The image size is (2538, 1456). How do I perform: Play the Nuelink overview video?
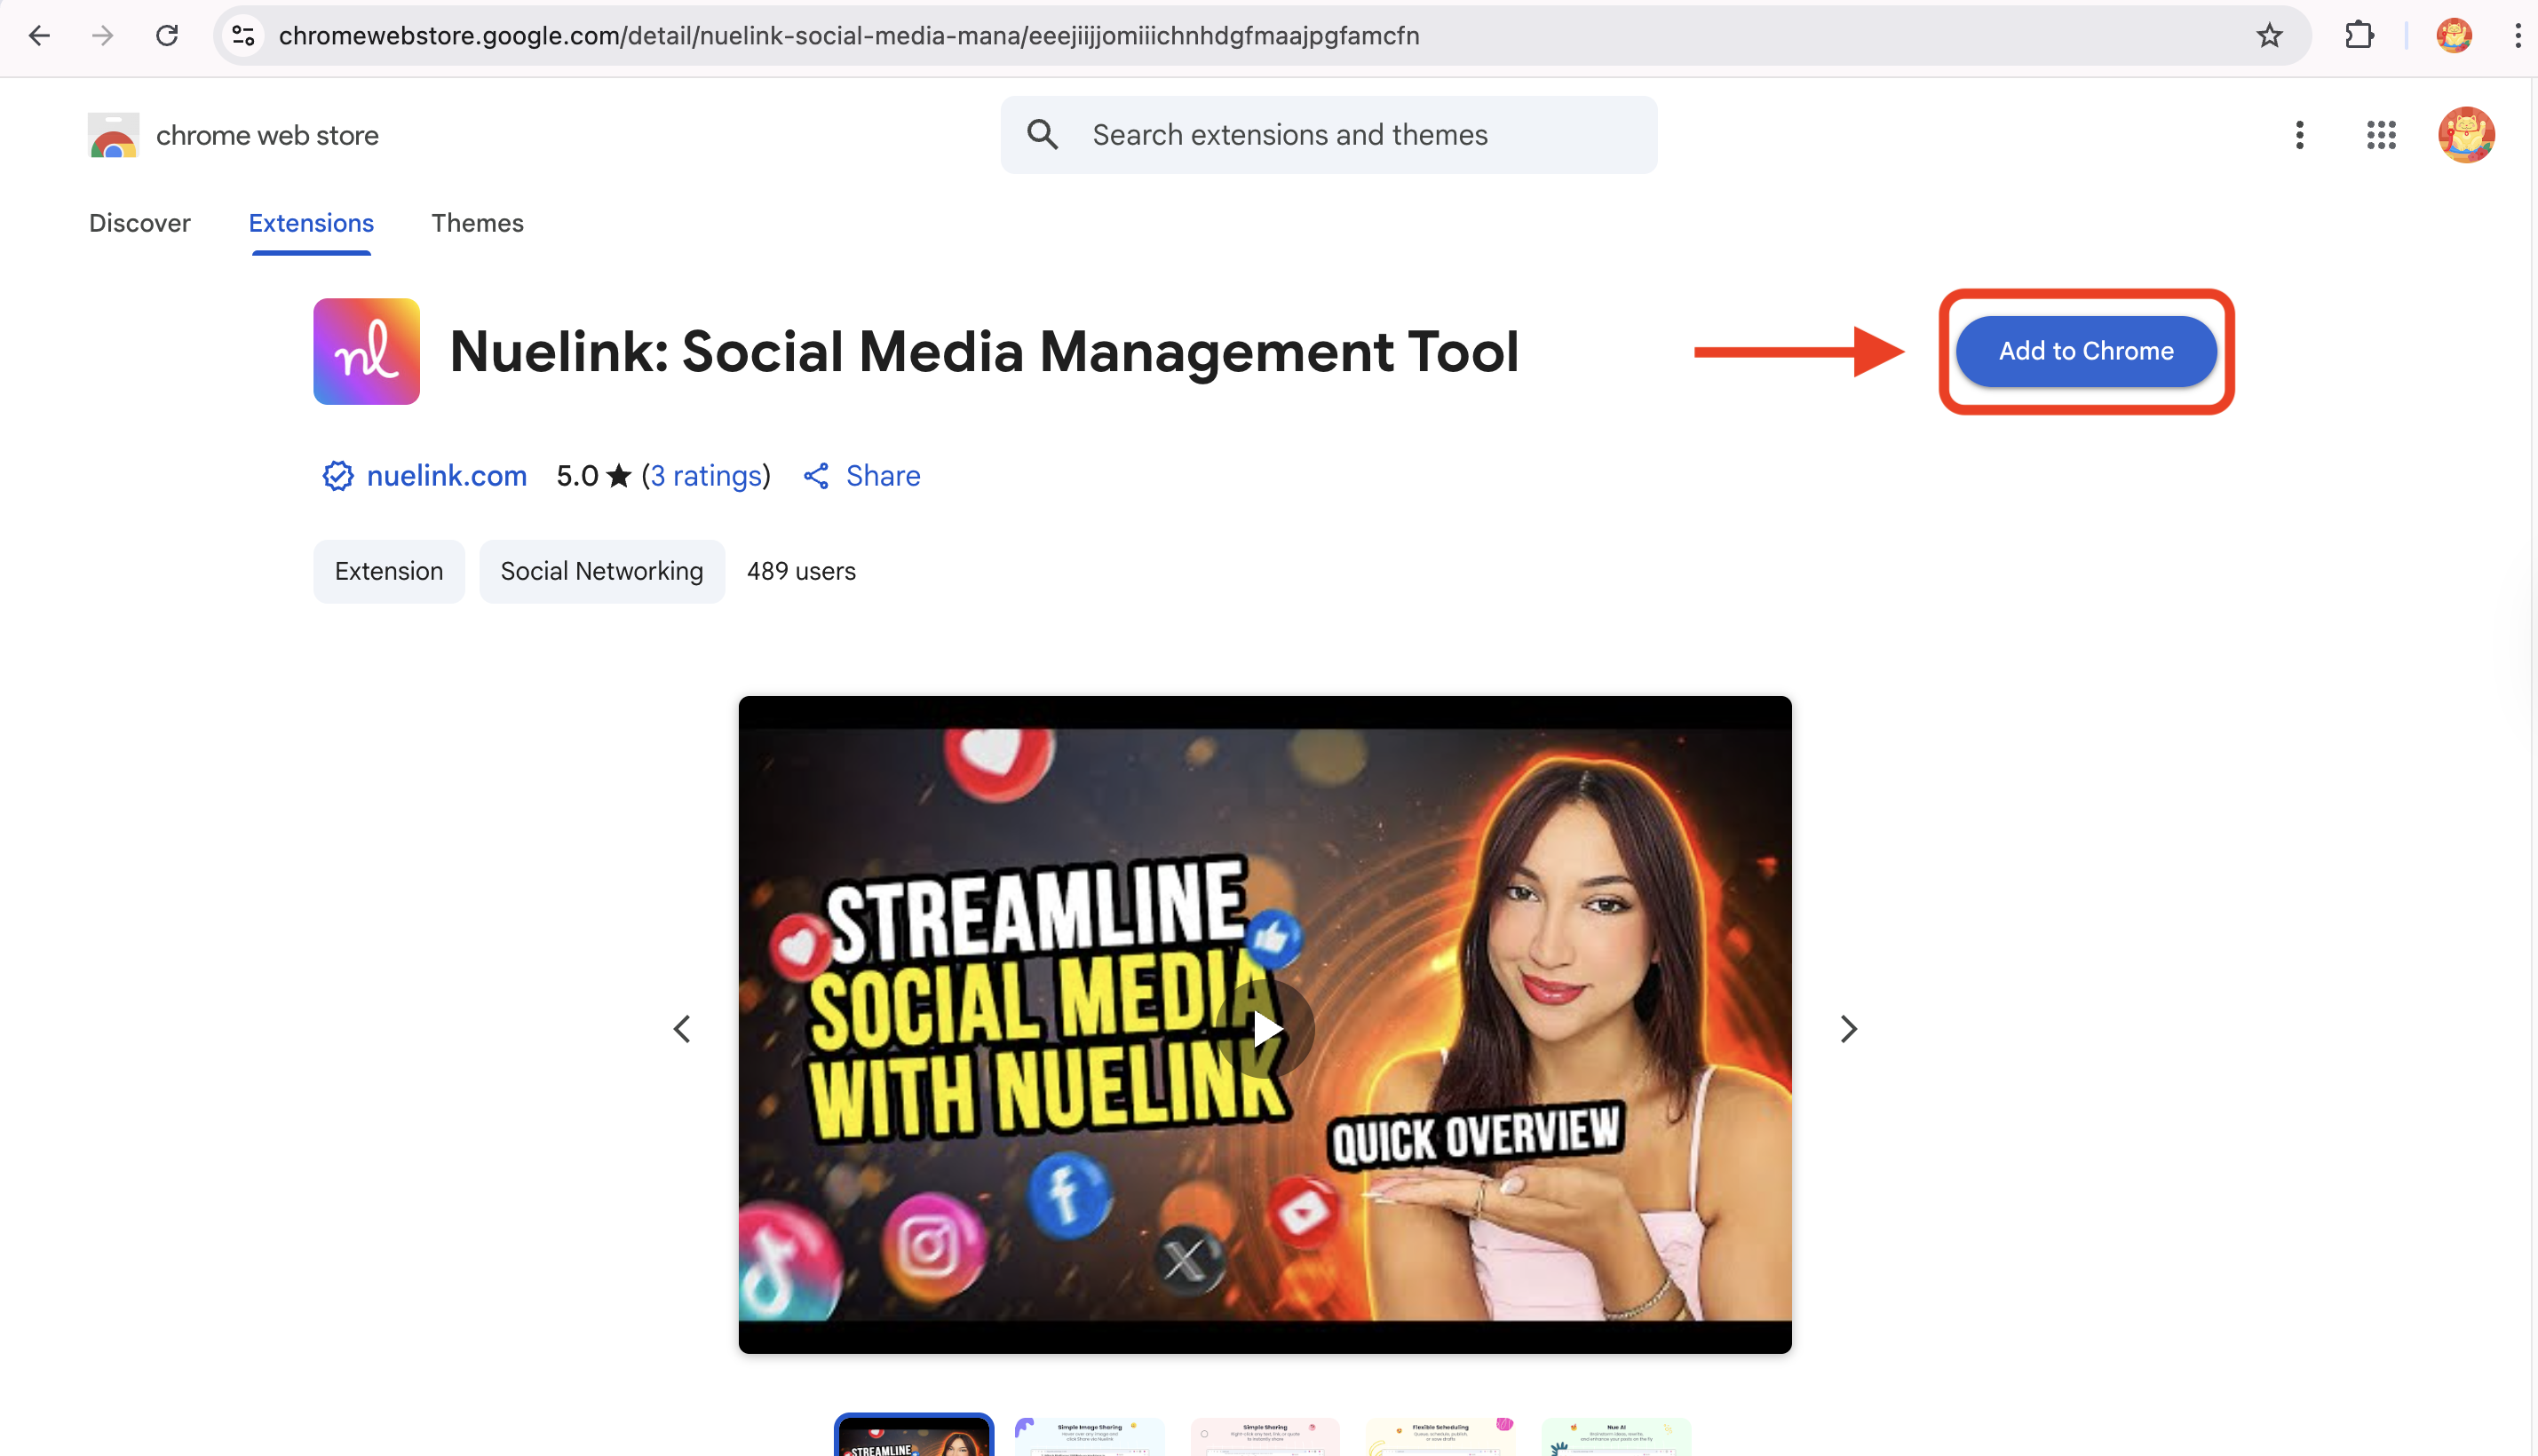1265,1028
